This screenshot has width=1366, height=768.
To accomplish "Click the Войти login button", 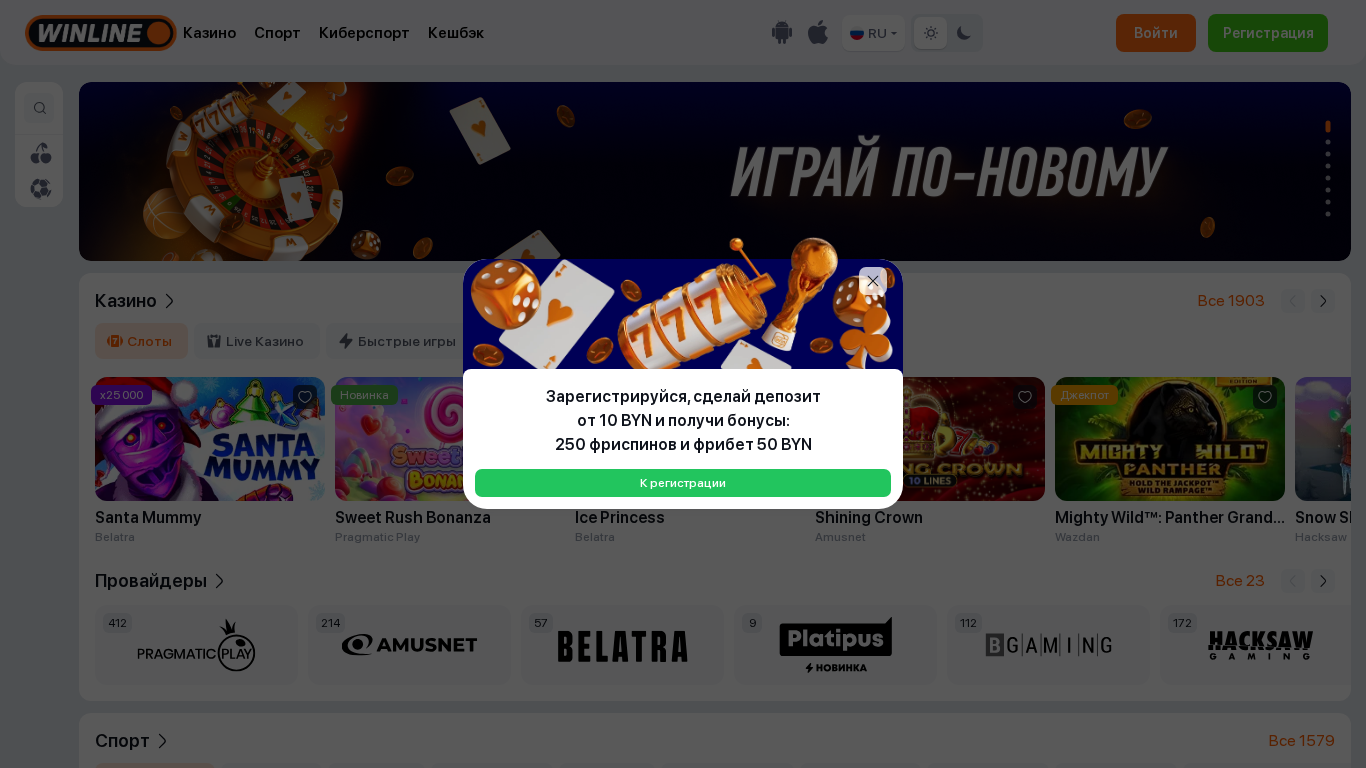I will [x=1156, y=33].
